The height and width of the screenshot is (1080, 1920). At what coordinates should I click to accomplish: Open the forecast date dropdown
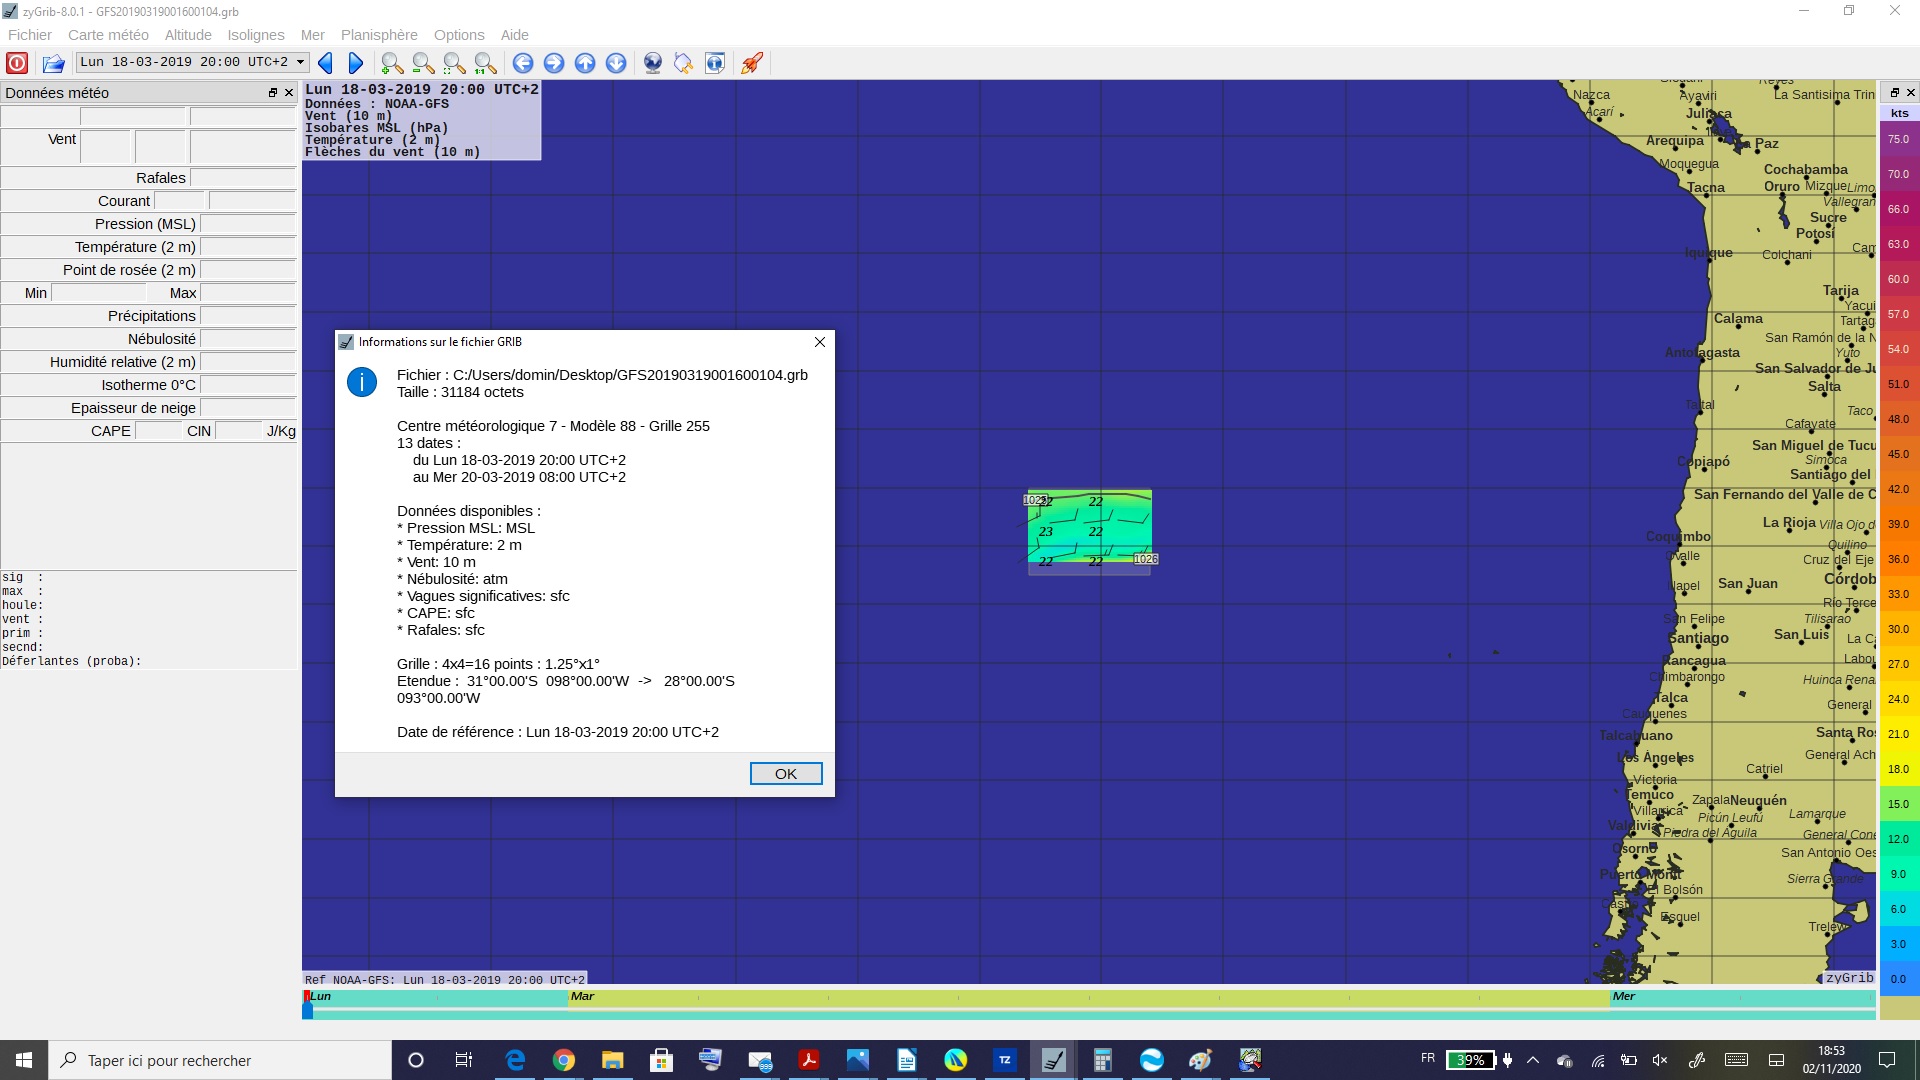click(x=300, y=62)
